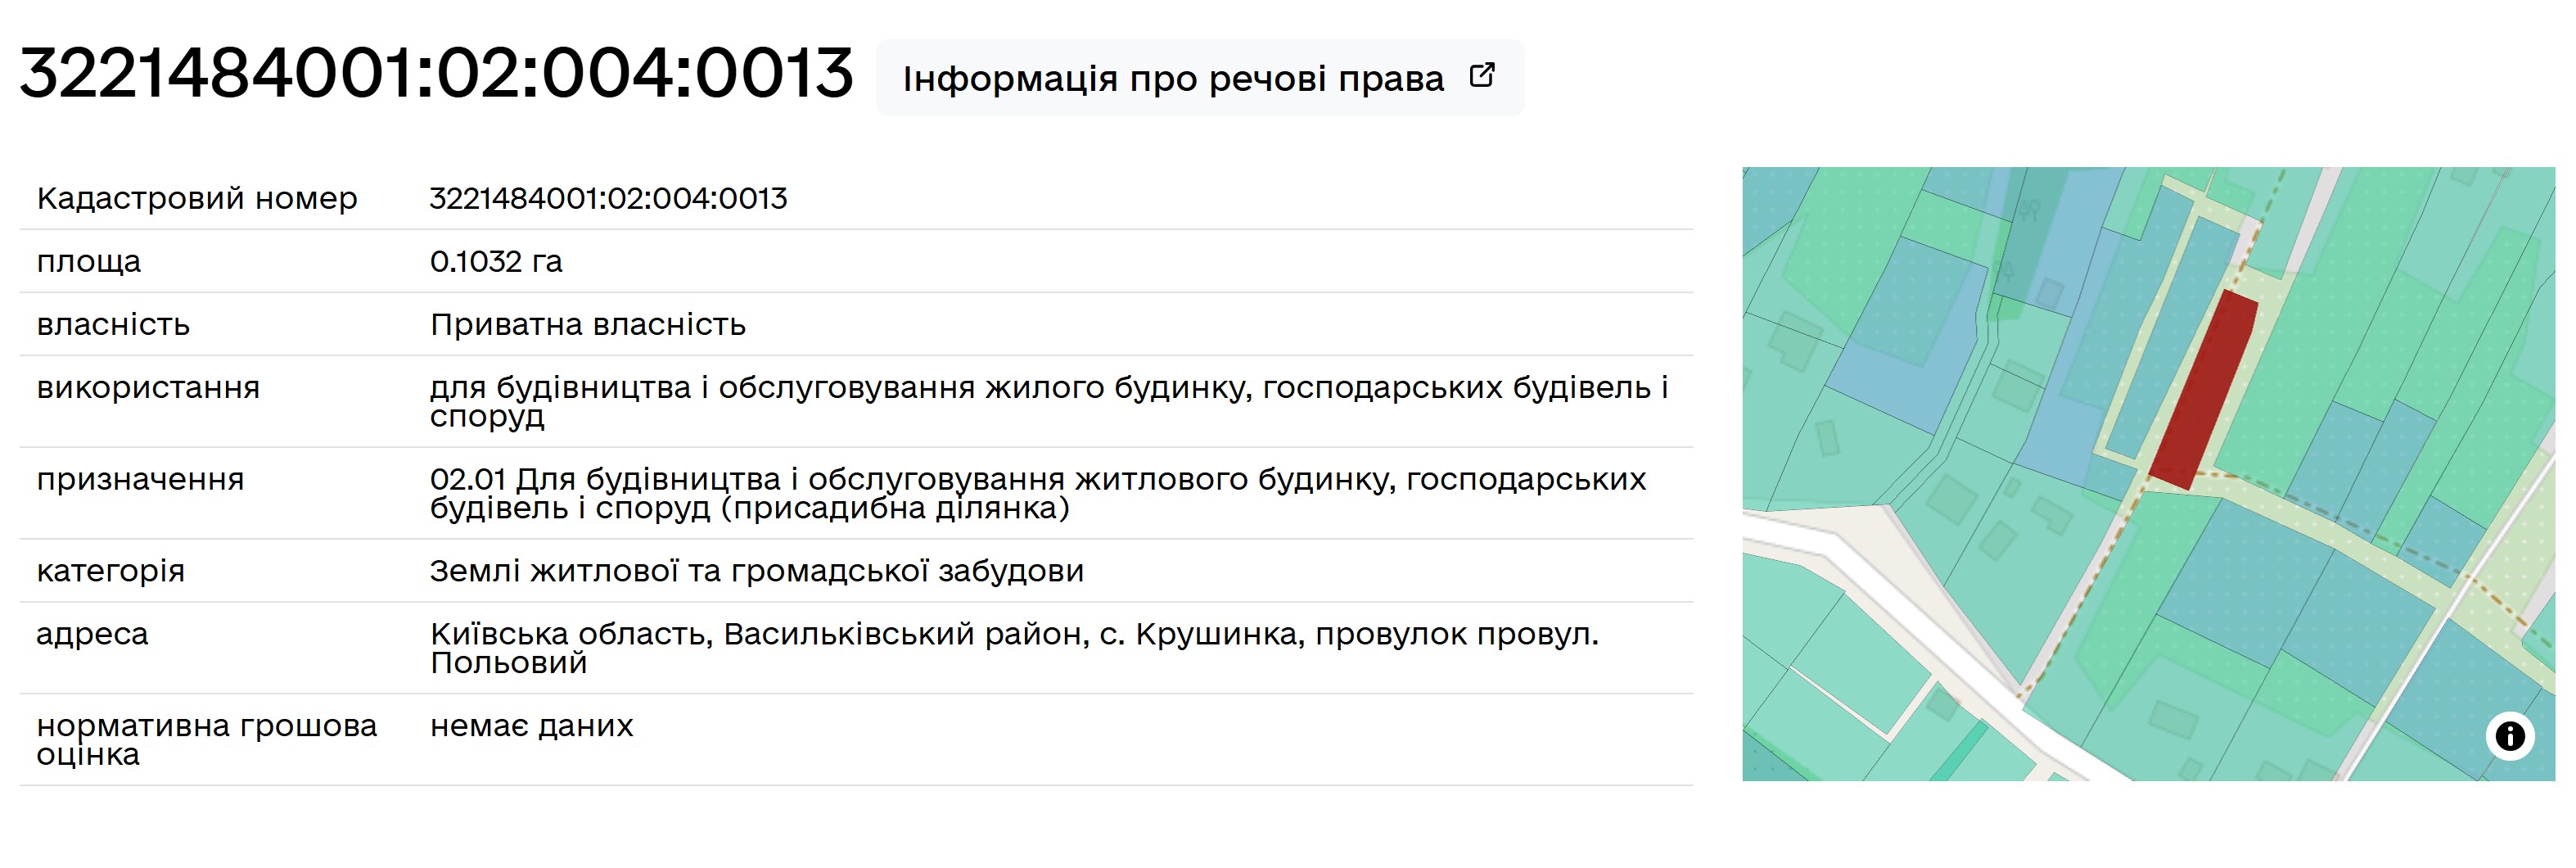Click the external link icon beside property rights

(x=1482, y=76)
